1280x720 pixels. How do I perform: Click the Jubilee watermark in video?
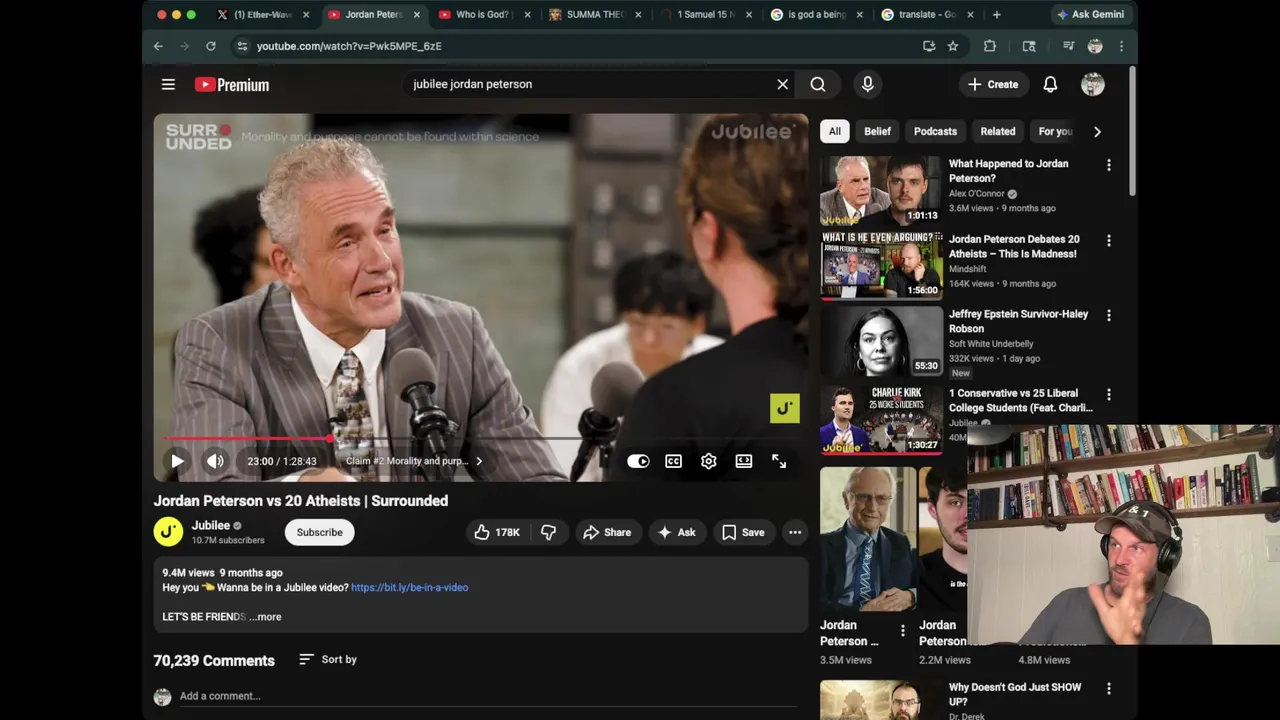[x=784, y=408]
